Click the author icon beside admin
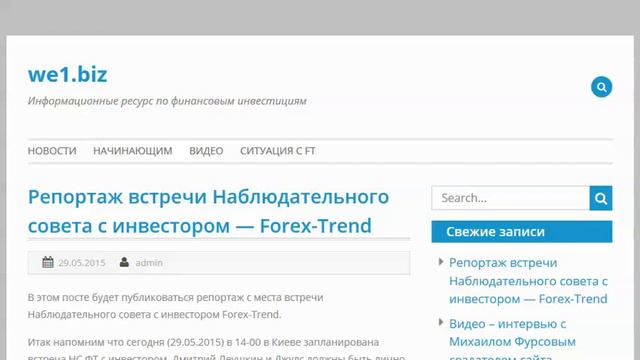The image size is (640, 360). coord(124,262)
